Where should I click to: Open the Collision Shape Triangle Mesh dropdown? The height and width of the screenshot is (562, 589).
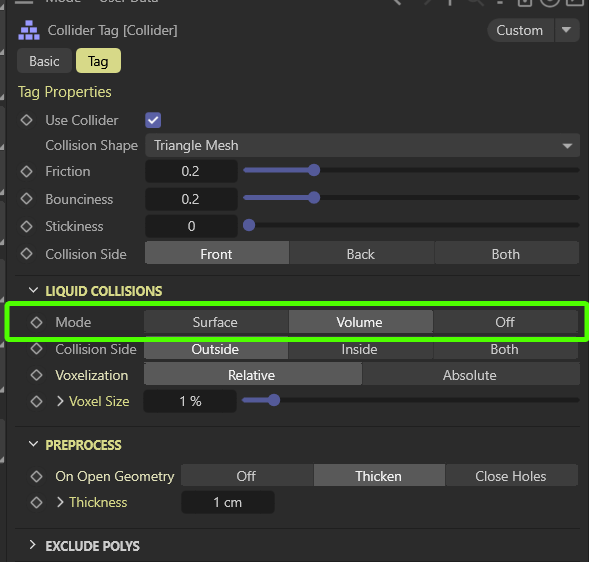coord(362,145)
